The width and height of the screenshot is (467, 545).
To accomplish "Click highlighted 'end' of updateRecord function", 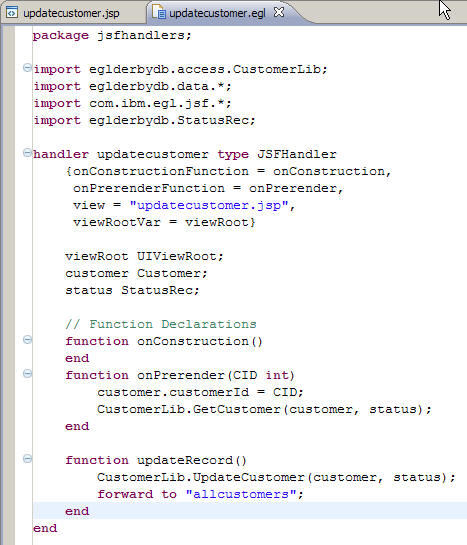I will click(77, 512).
